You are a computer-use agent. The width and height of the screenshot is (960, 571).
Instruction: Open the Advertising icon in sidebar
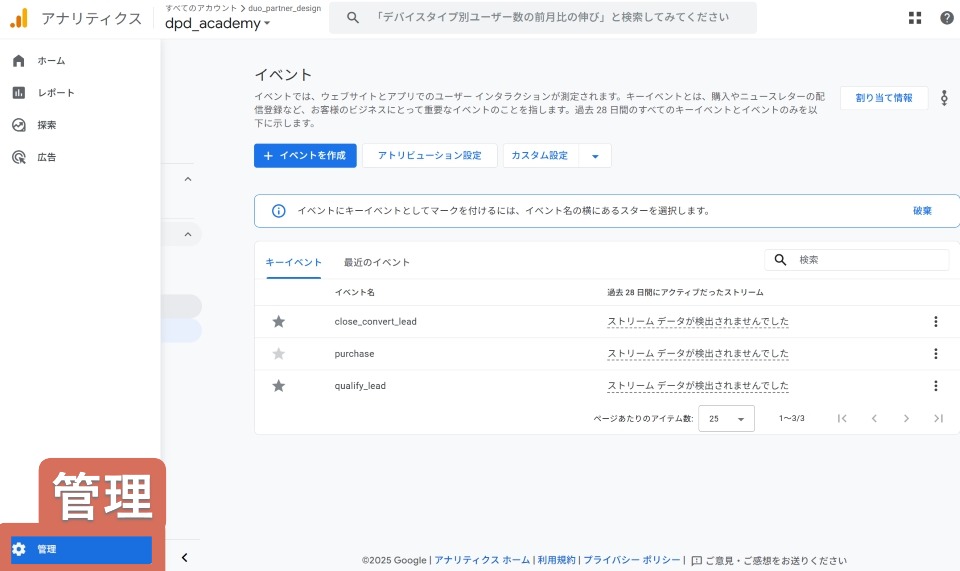pyautogui.click(x=18, y=157)
